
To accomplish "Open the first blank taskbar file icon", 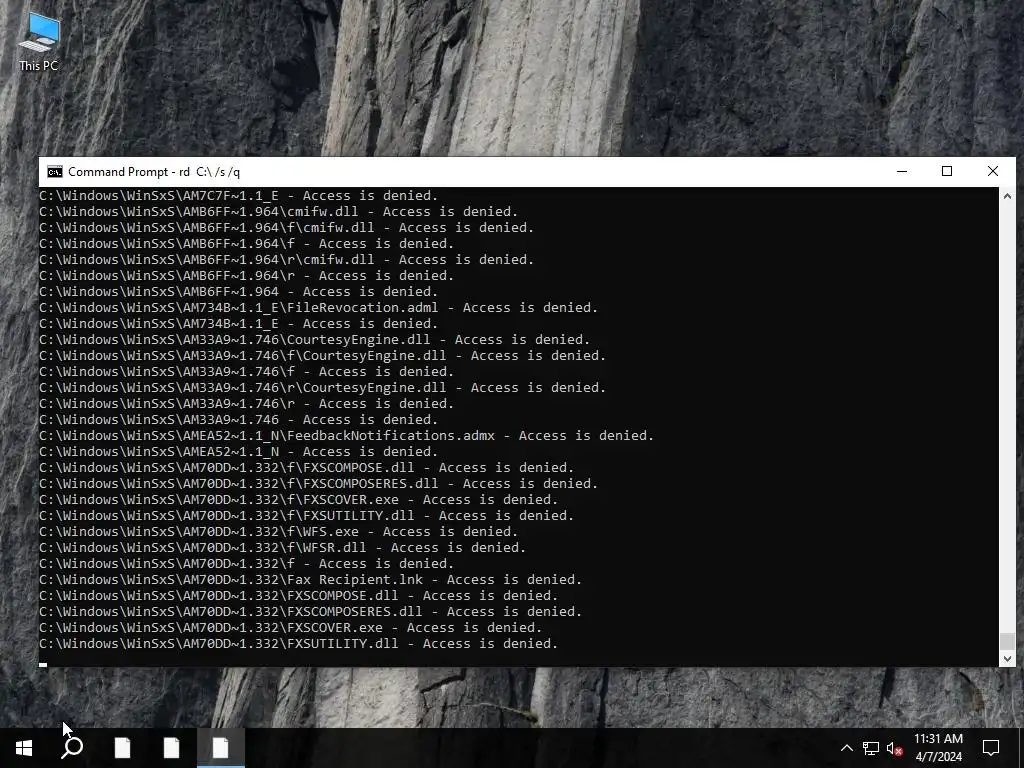I will coord(122,748).
